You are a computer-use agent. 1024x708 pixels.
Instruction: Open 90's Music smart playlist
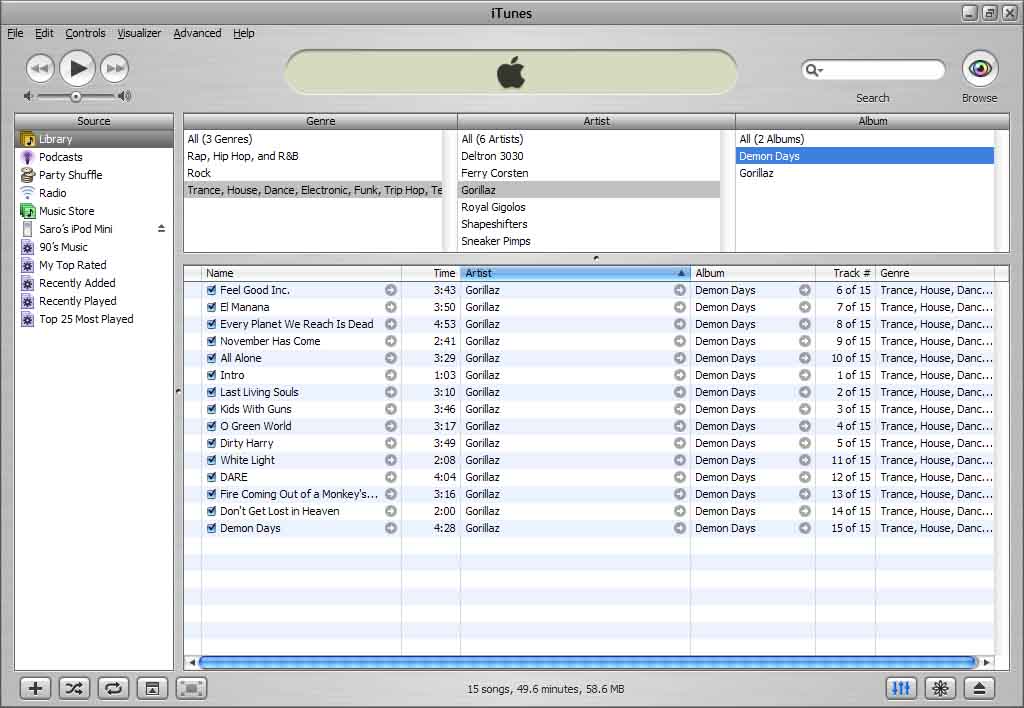pyautogui.click(x=63, y=247)
